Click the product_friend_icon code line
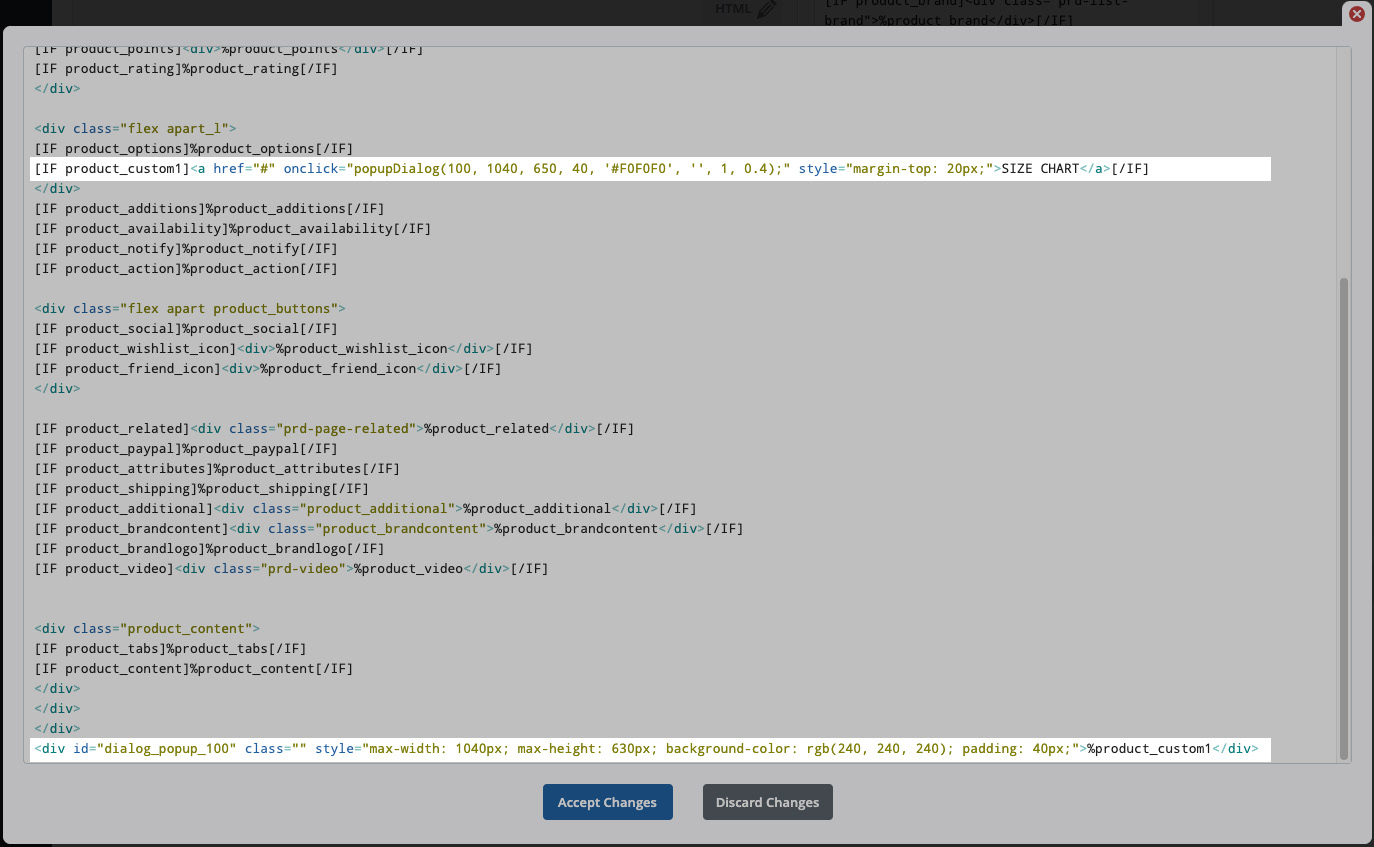Viewport: 1374px width, 847px height. (x=267, y=369)
